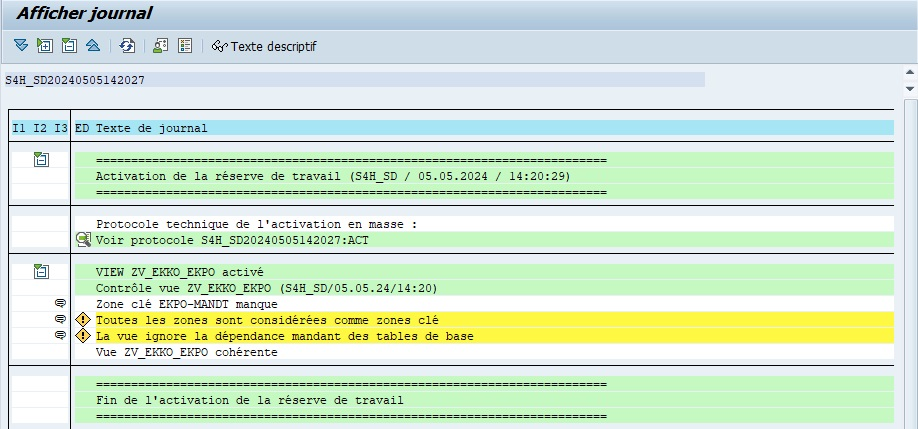Click the collapse one level toolbar icon
Viewport: 918px width, 429px height.
tap(69, 46)
